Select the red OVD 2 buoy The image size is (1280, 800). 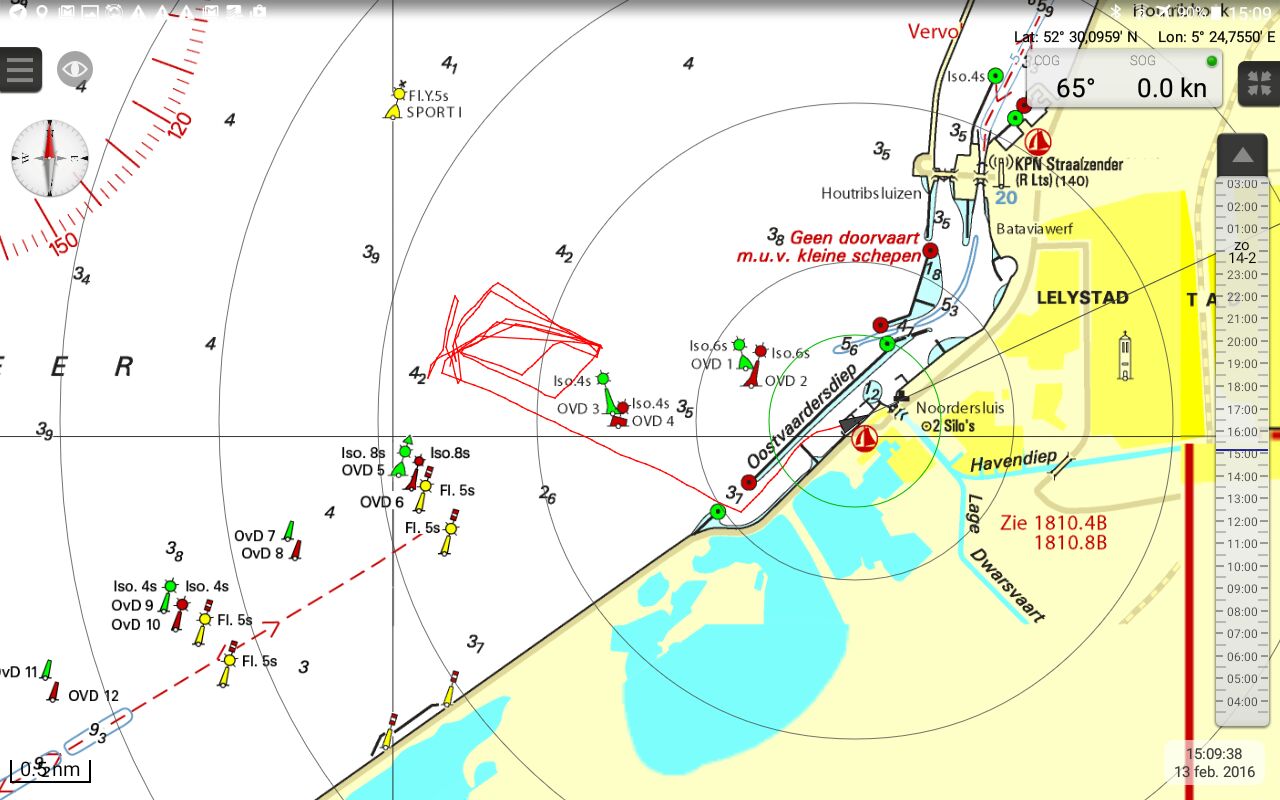(756, 365)
